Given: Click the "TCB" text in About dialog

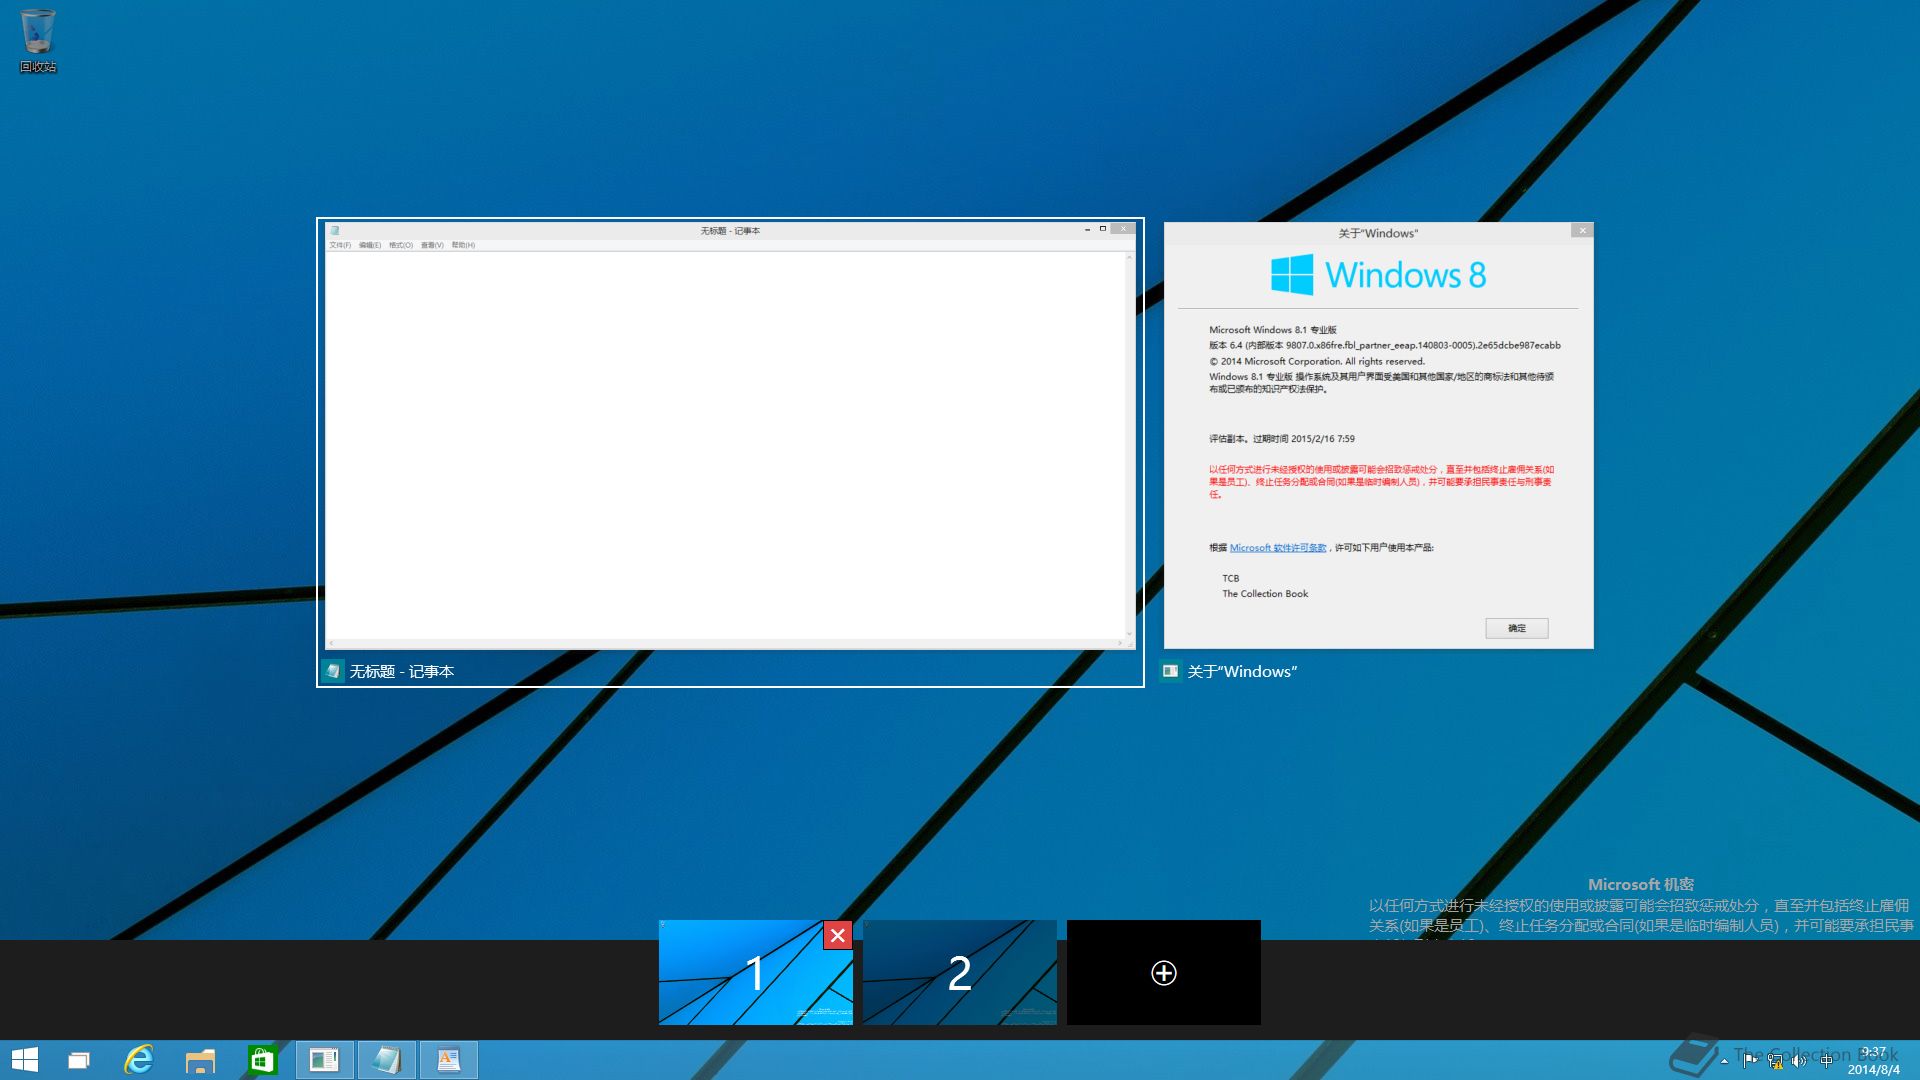Looking at the screenshot, I should coord(1231,578).
